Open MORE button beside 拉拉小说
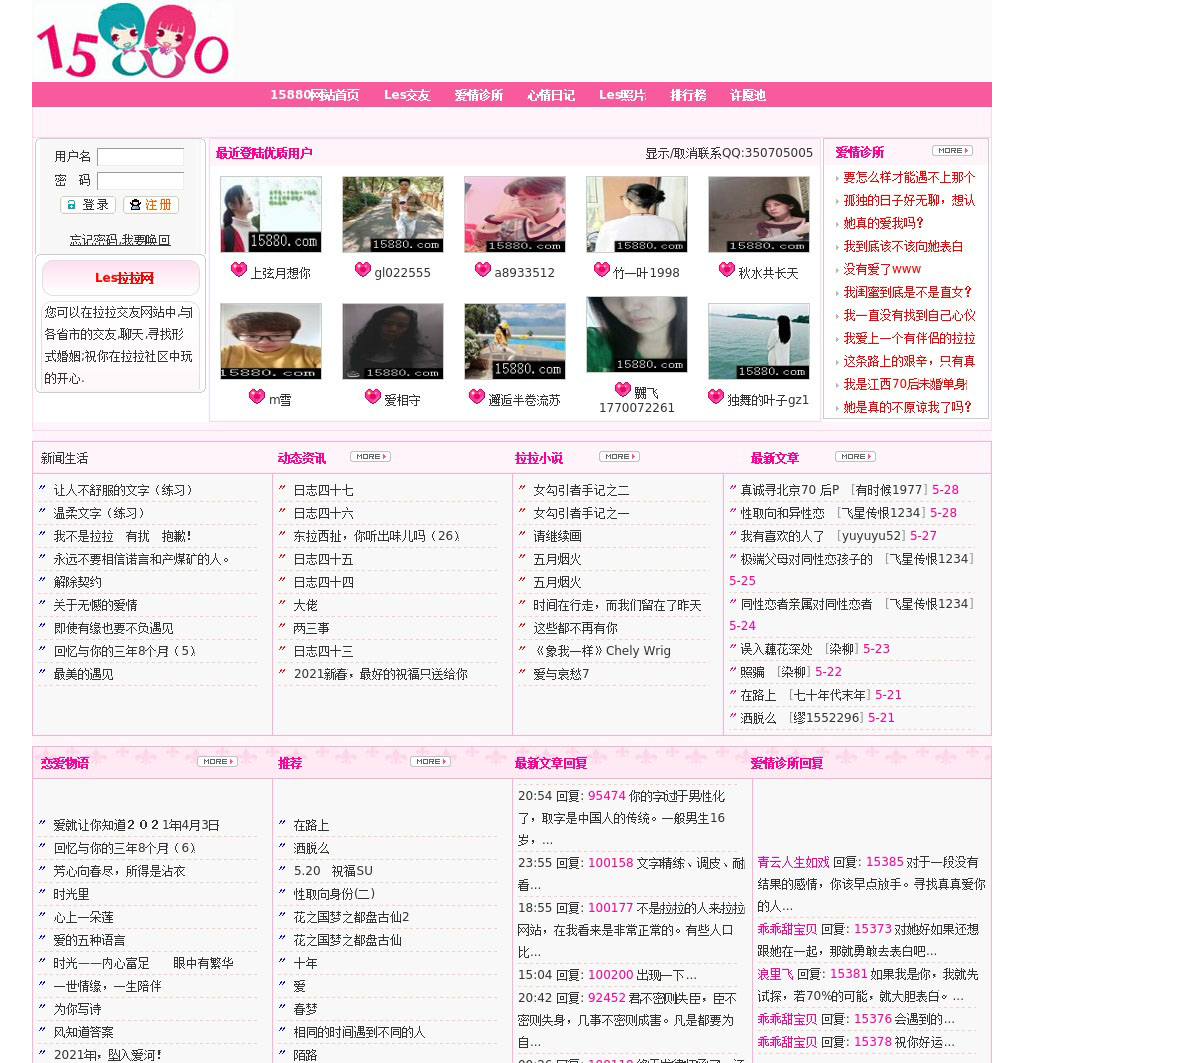Screen dimensions: 1200x1063 [619, 457]
